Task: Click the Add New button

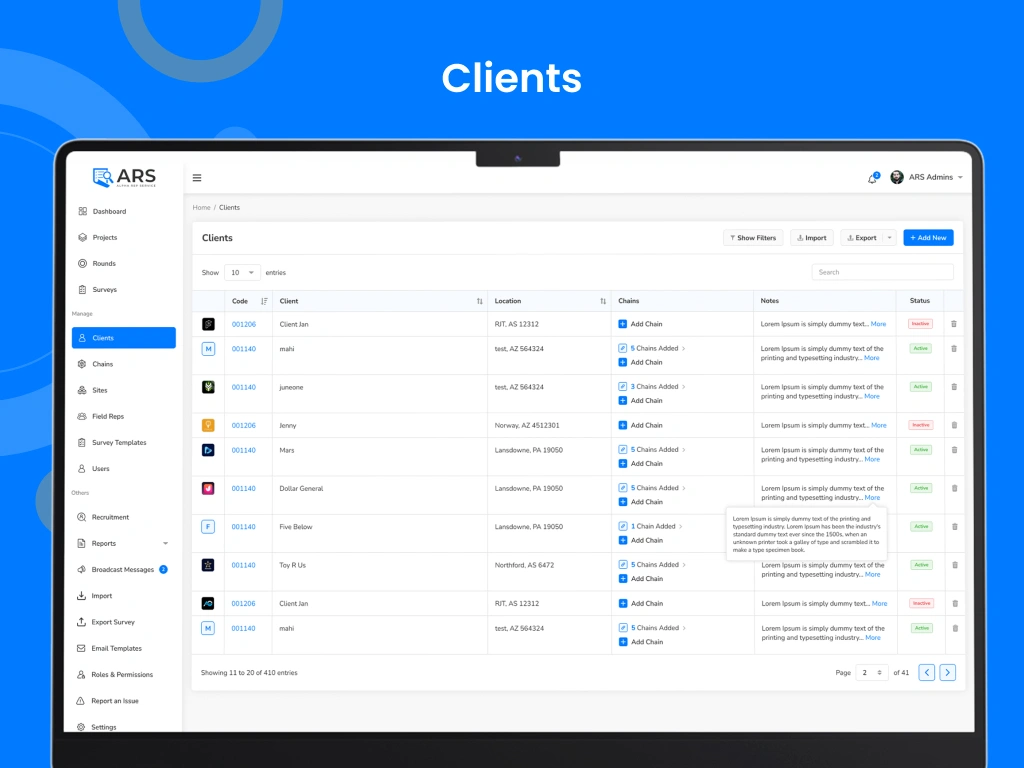Action: pos(928,238)
